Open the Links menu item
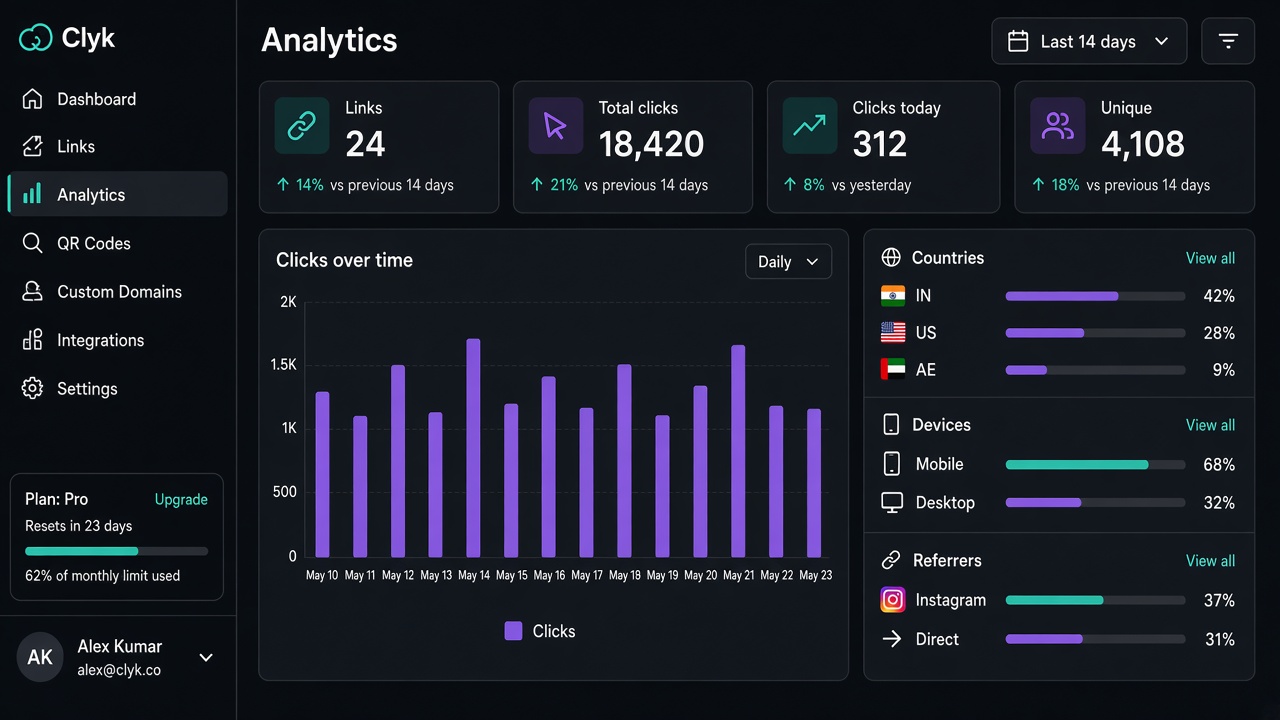Viewport: 1280px width, 720px height. click(117, 147)
